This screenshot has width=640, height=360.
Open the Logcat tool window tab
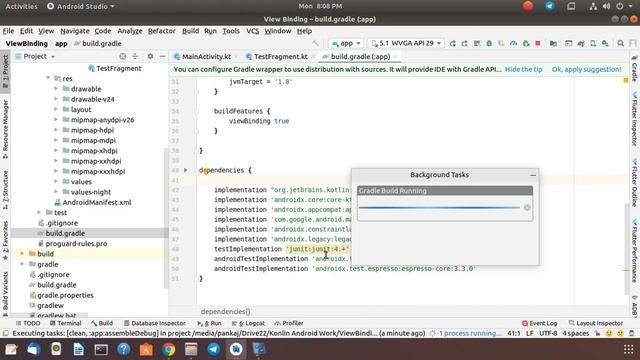click(248, 323)
